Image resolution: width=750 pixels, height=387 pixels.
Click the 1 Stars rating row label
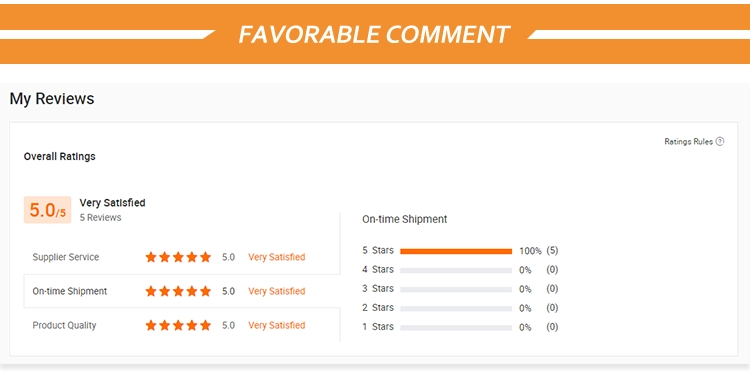click(378, 327)
